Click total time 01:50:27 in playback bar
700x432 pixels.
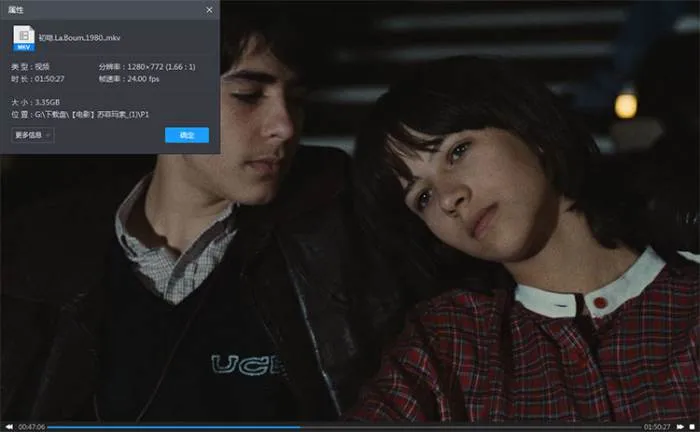click(x=657, y=427)
